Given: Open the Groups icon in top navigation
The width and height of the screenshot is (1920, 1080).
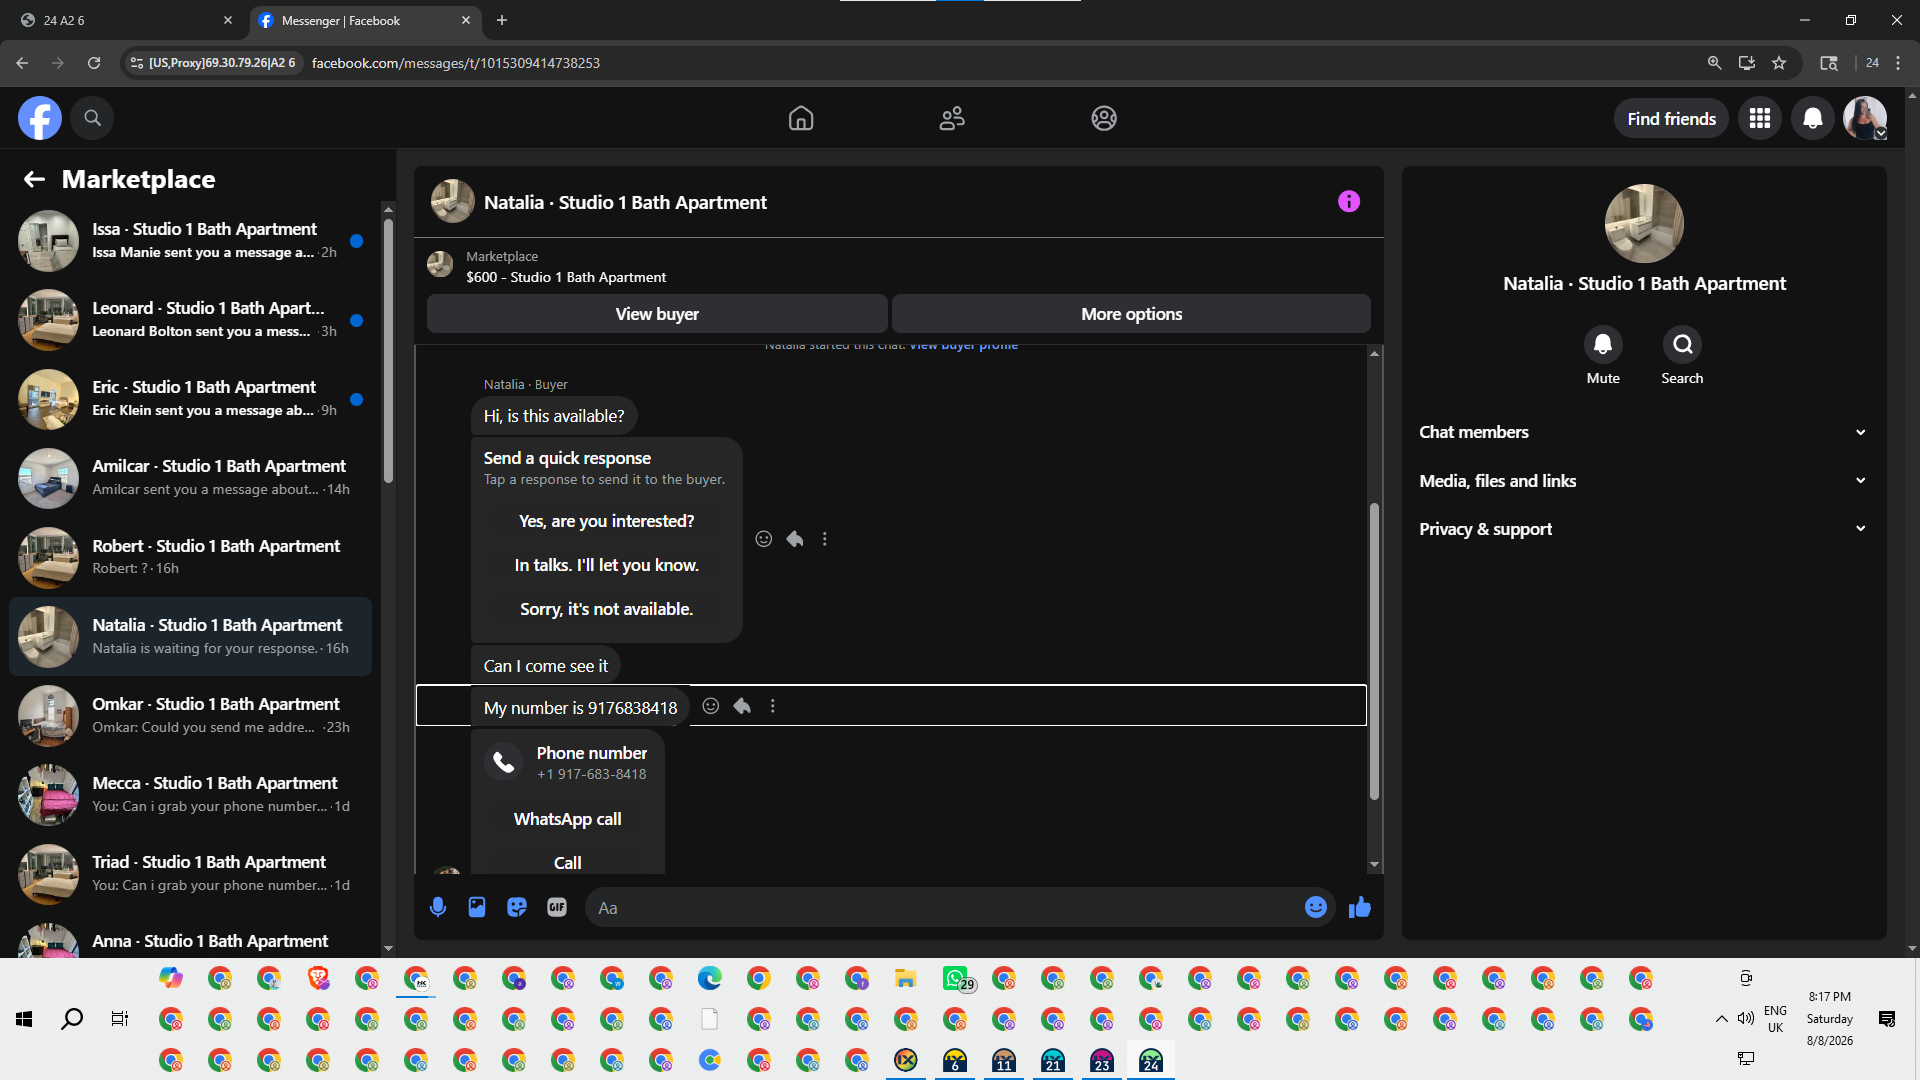Looking at the screenshot, I should [1104, 118].
